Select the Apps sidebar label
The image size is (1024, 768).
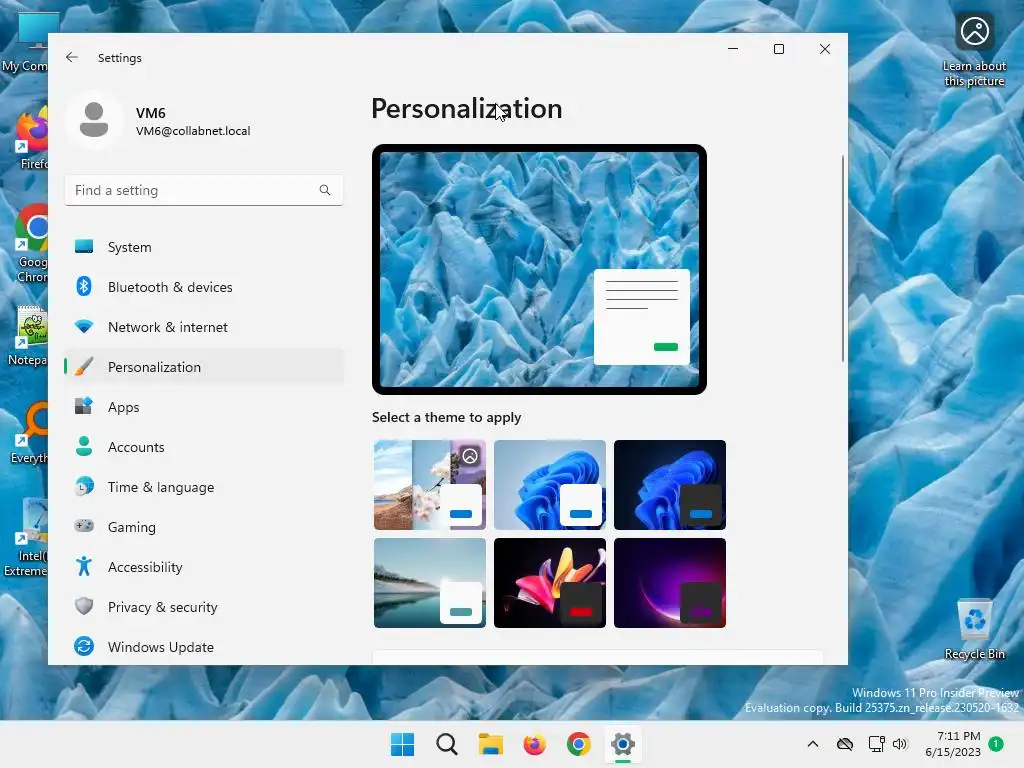pos(123,407)
